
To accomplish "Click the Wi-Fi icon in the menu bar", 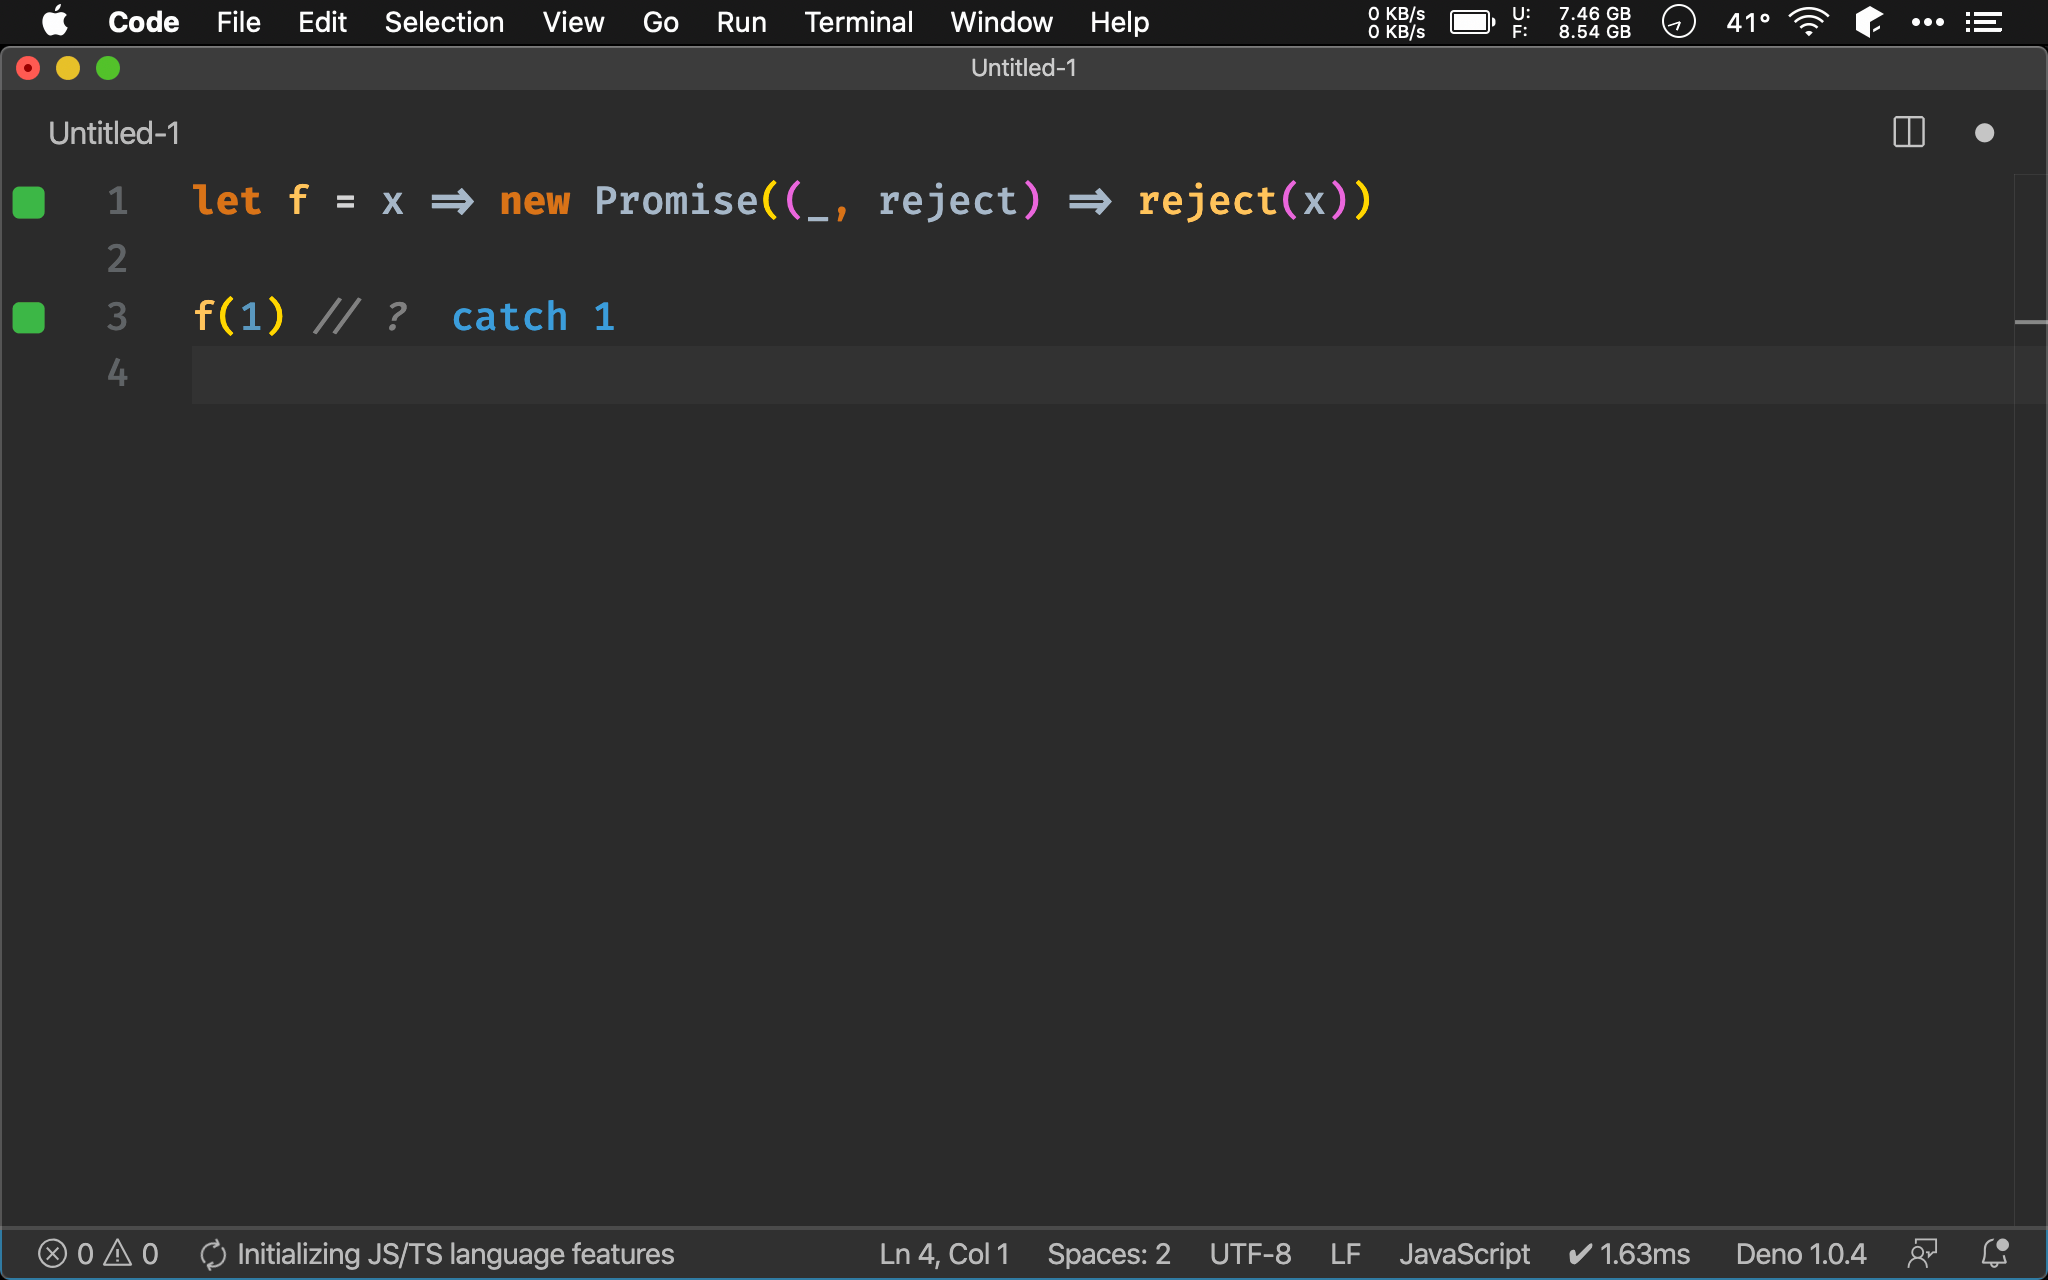I will 1808,22.
